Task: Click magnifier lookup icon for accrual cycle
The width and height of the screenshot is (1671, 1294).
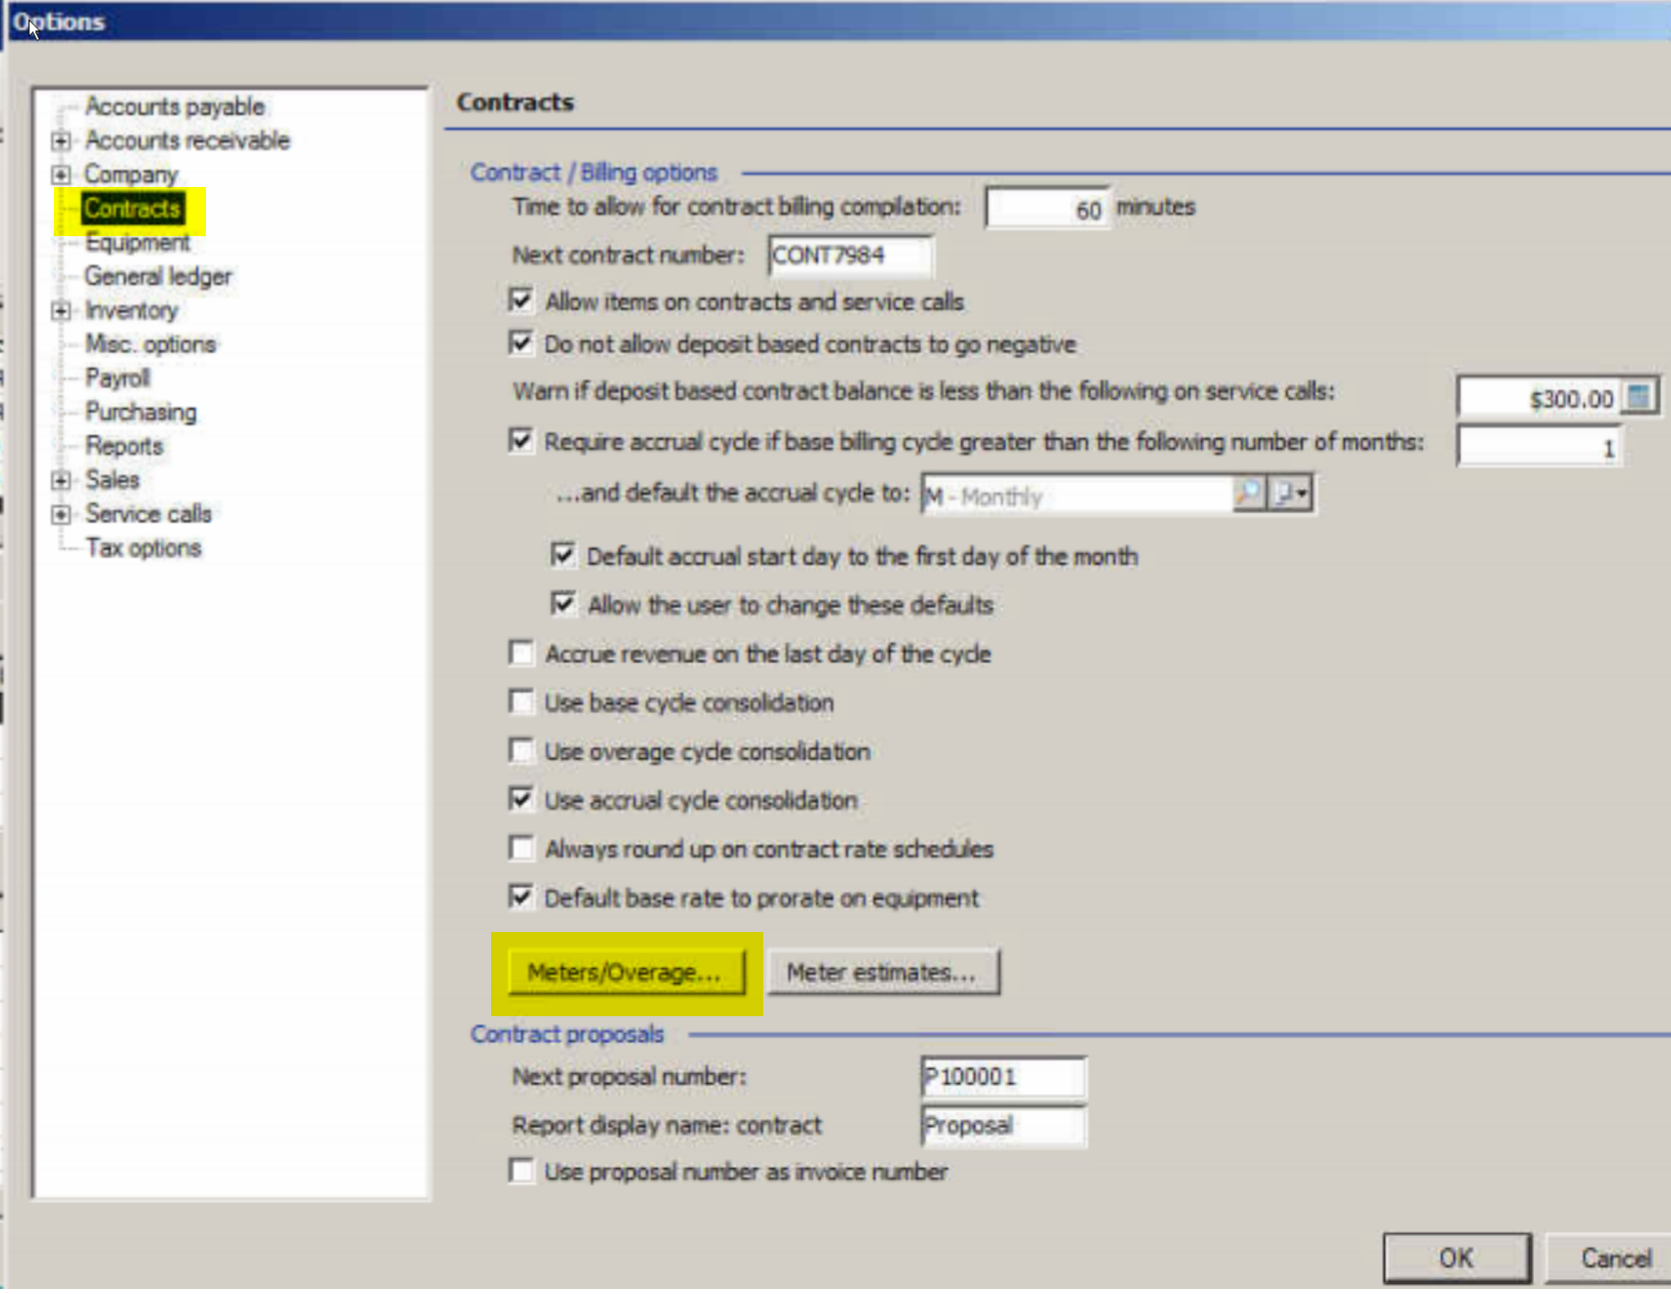Action: [1249, 494]
